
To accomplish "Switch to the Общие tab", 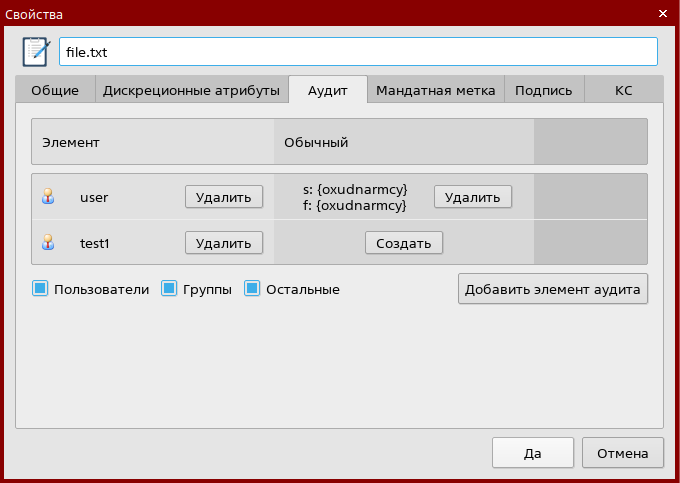I will point(55,90).
